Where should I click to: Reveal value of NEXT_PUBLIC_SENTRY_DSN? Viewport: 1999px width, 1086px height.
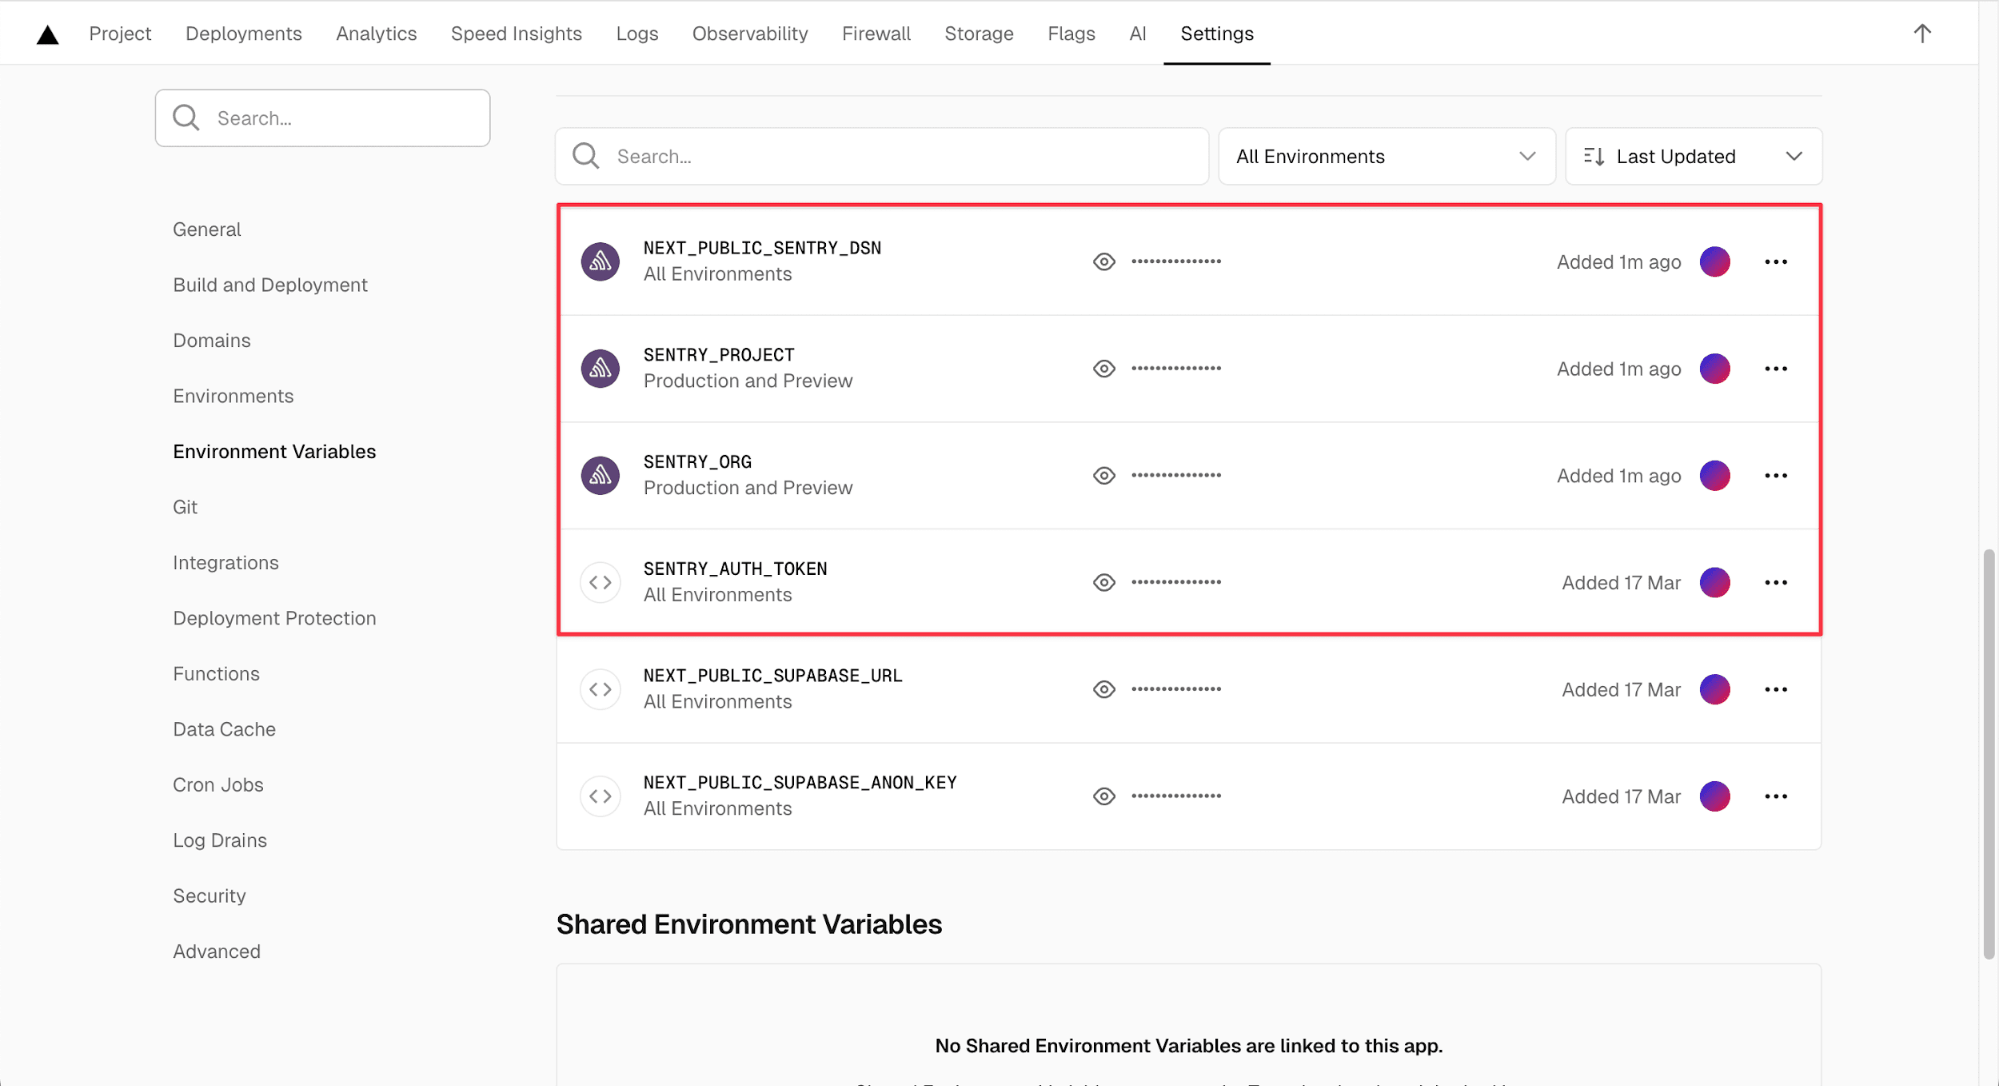coord(1104,262)
